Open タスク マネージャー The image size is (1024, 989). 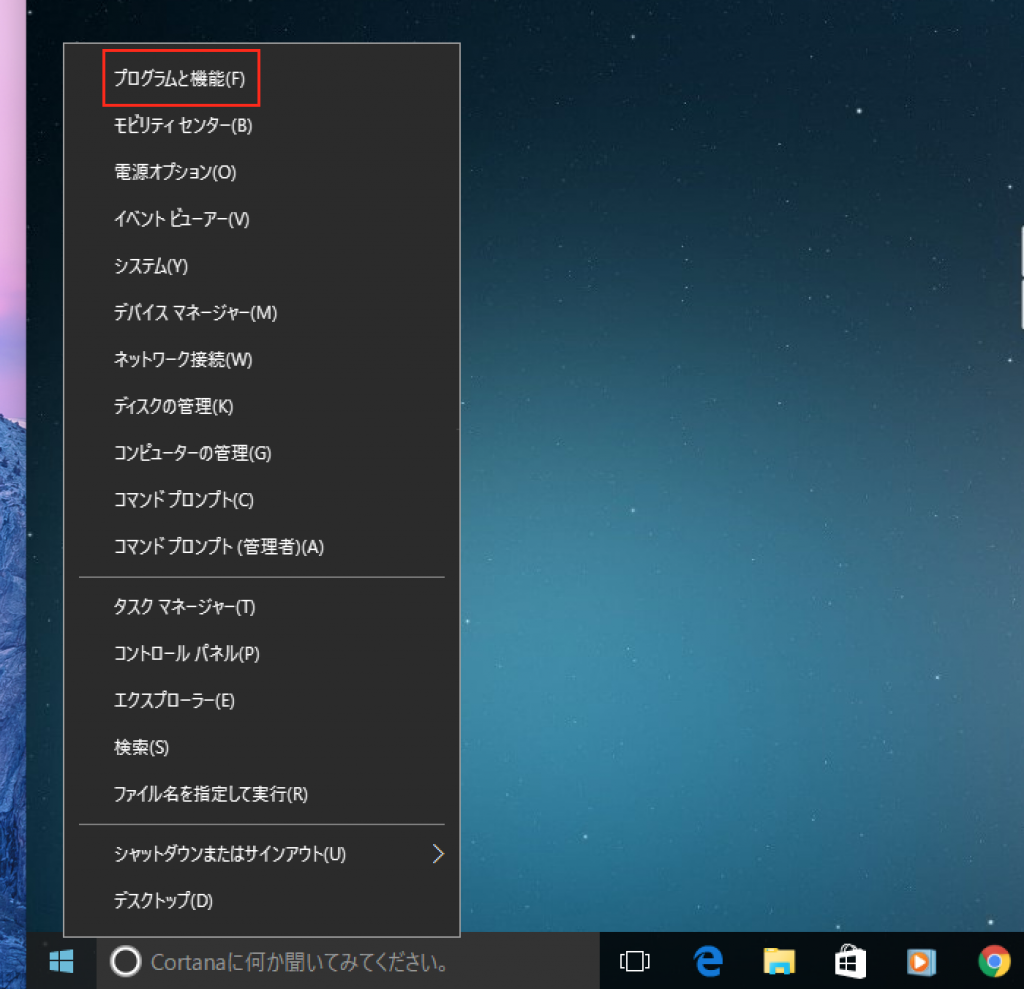point(183,607)
